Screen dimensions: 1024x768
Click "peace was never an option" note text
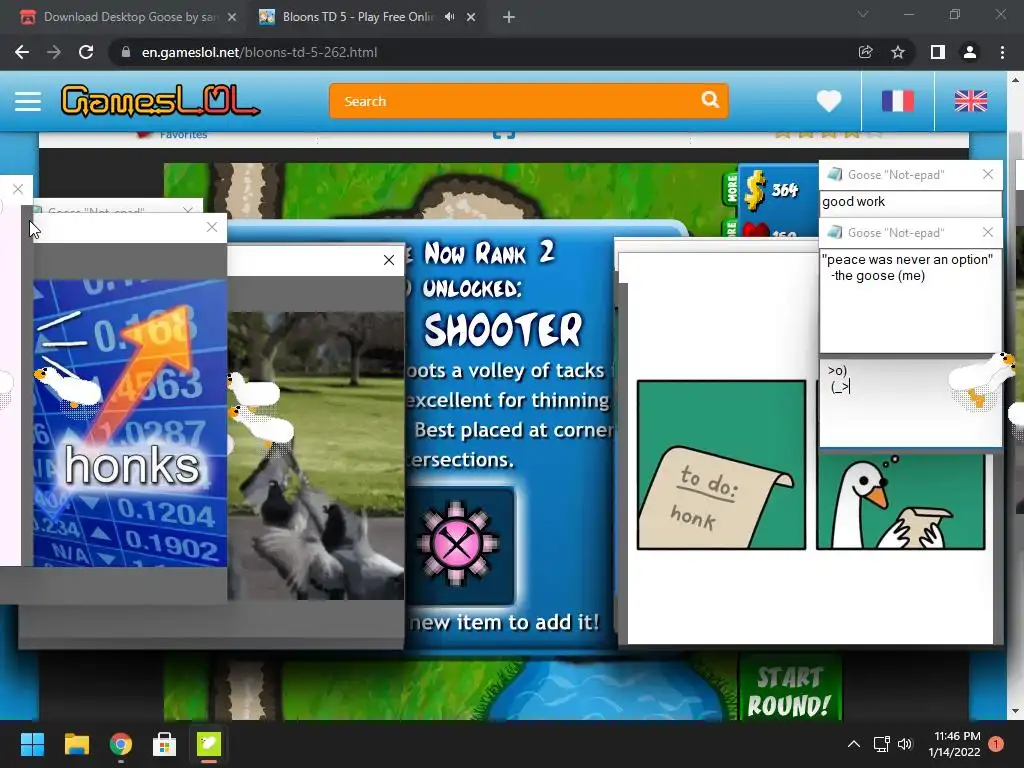coord(907,259)
